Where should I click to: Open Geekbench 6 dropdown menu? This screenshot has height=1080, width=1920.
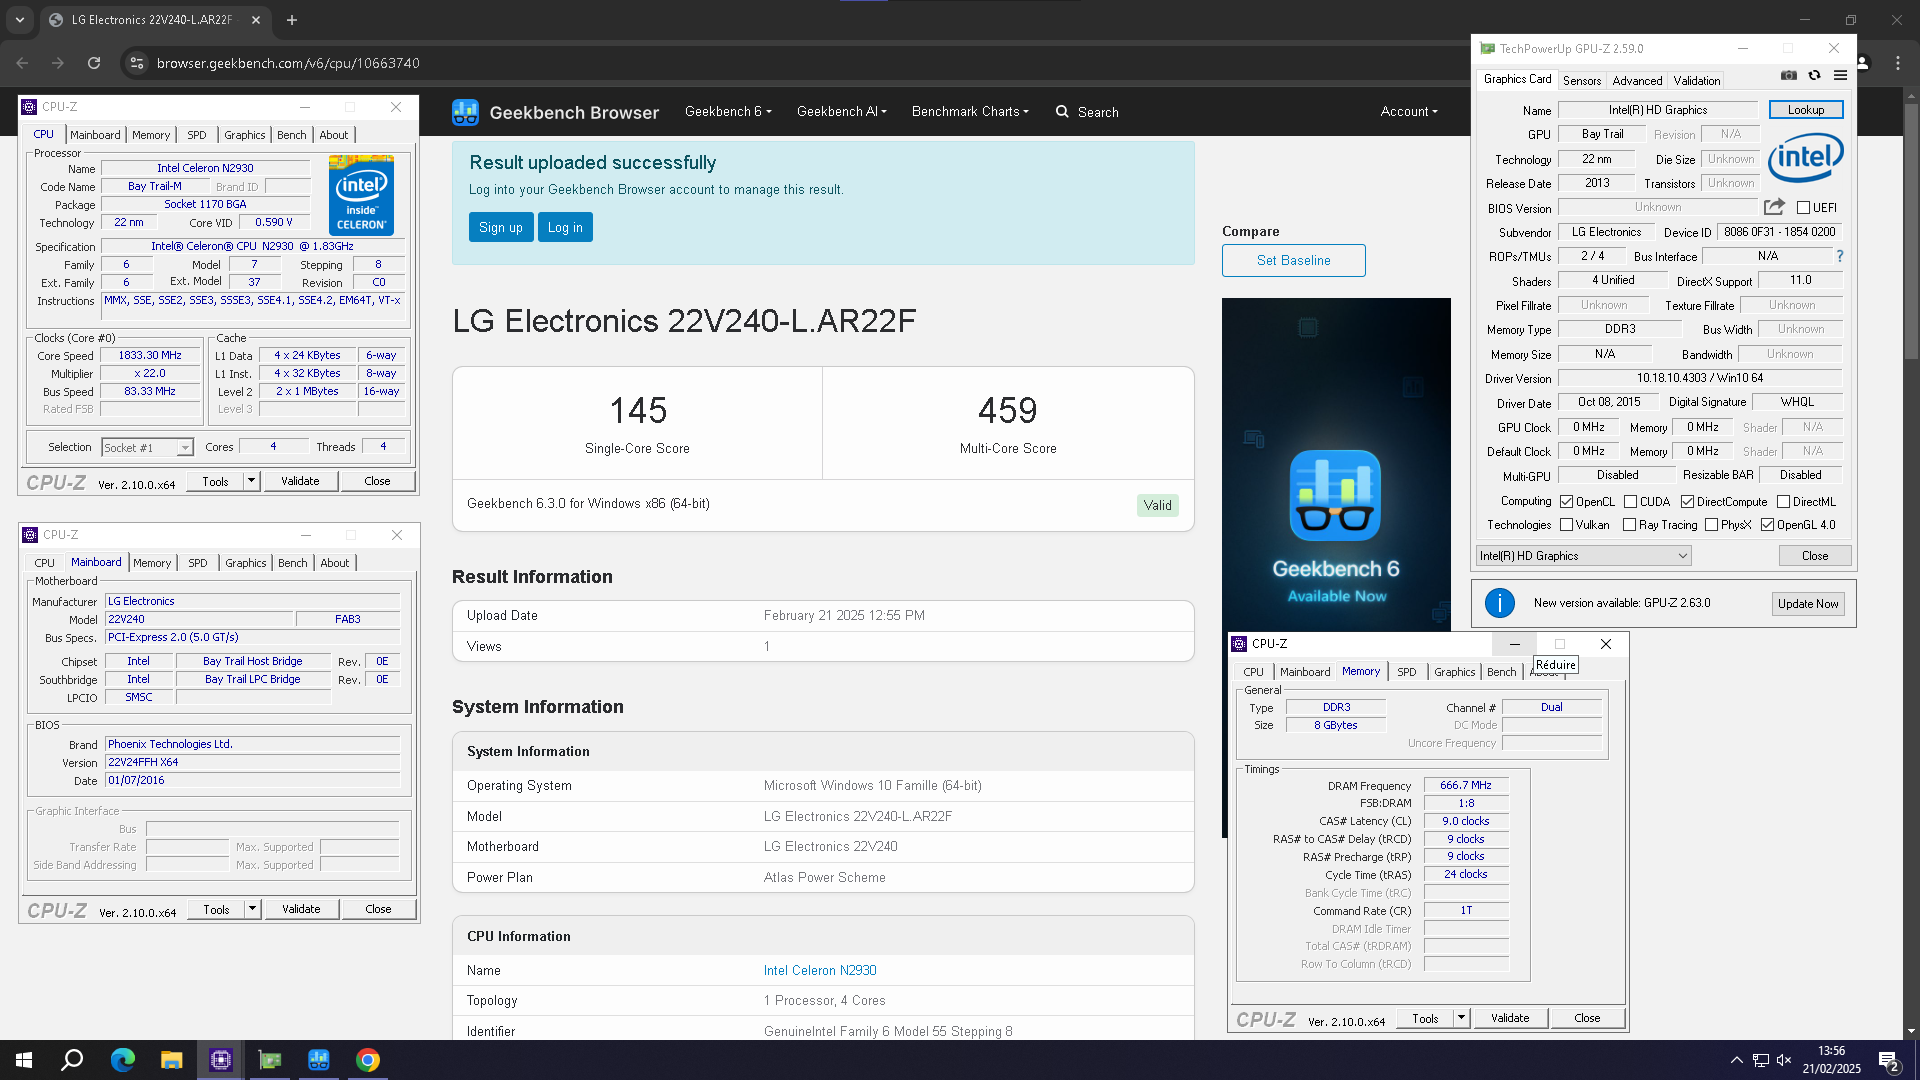[x=728, y=112]
